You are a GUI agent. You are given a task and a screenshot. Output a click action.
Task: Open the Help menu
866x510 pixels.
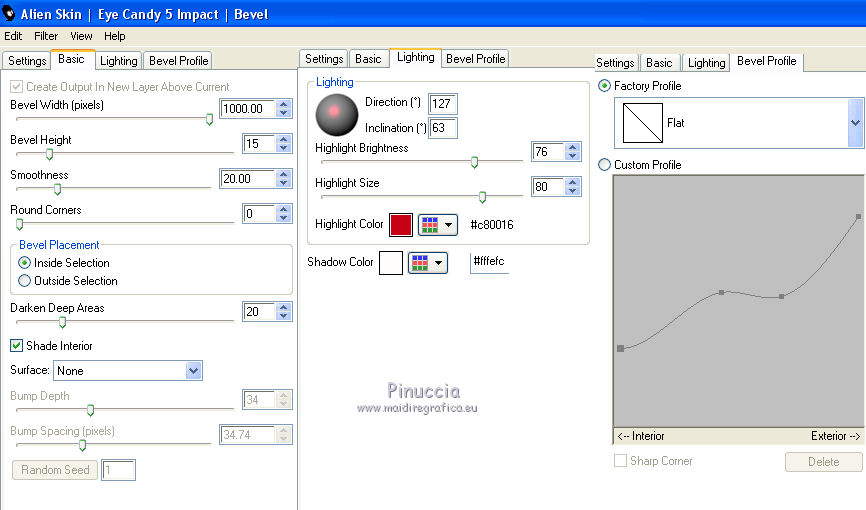click(115, 36)
